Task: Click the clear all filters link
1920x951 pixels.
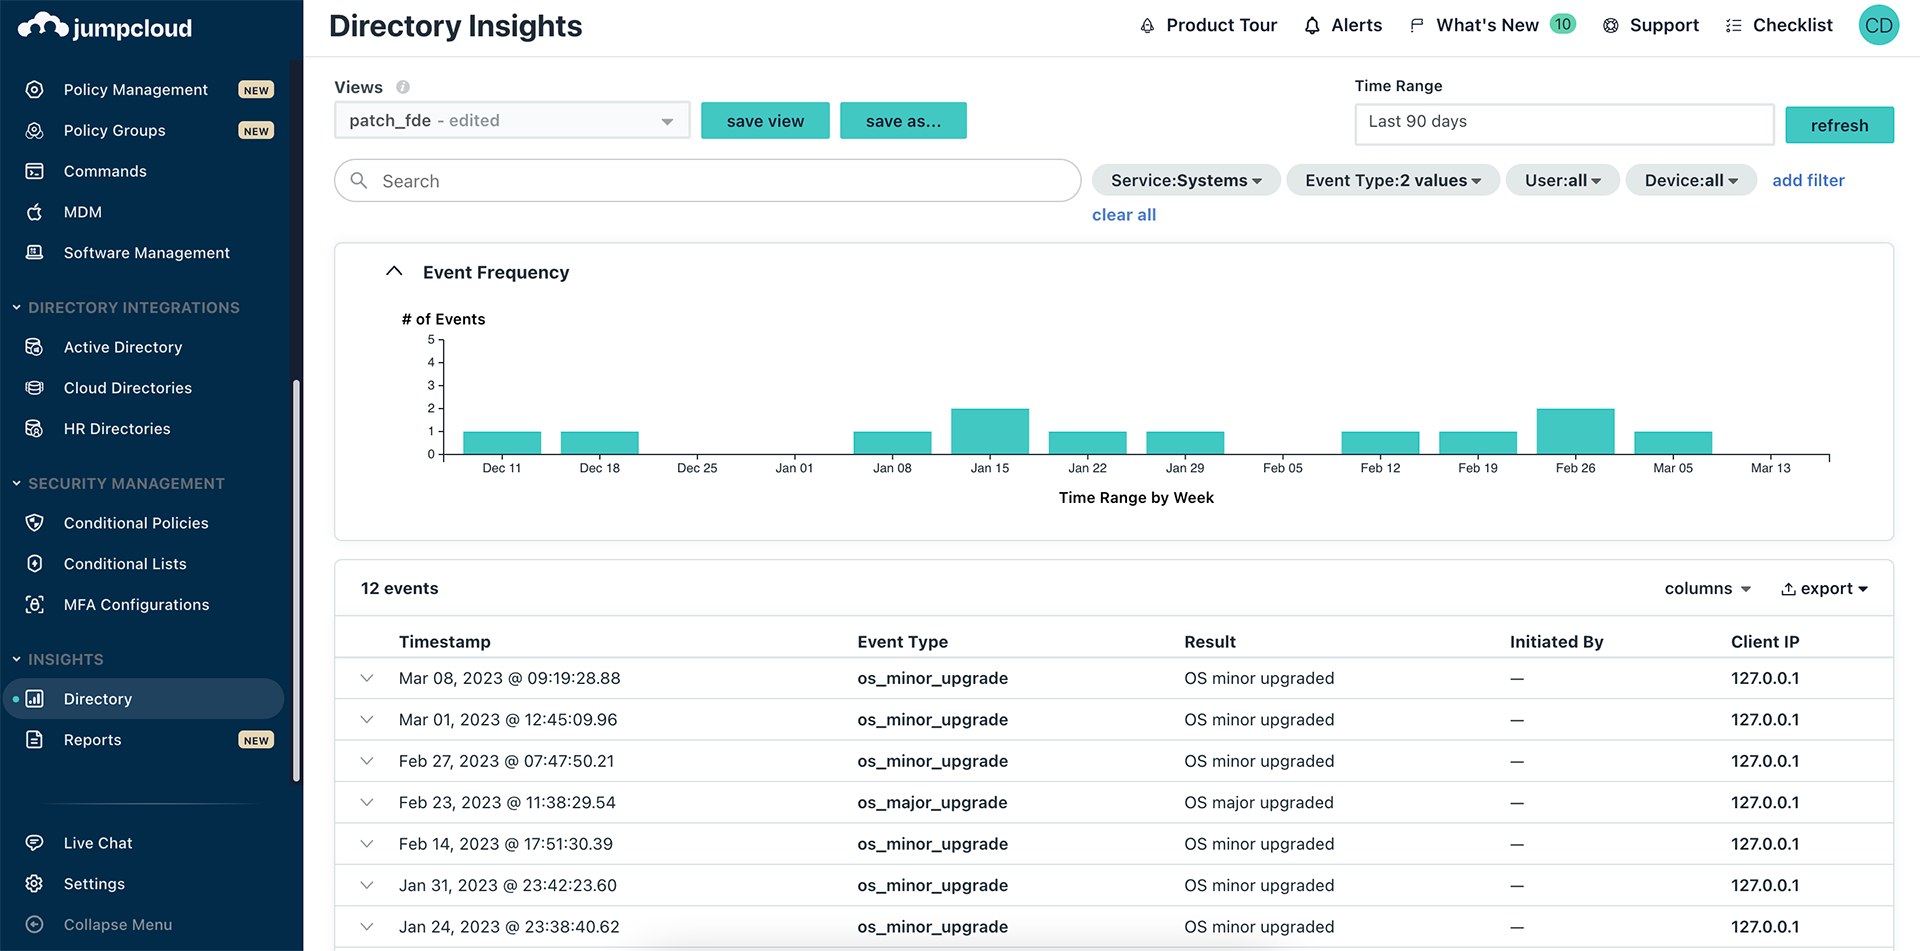Action: tap(1123, 215)
